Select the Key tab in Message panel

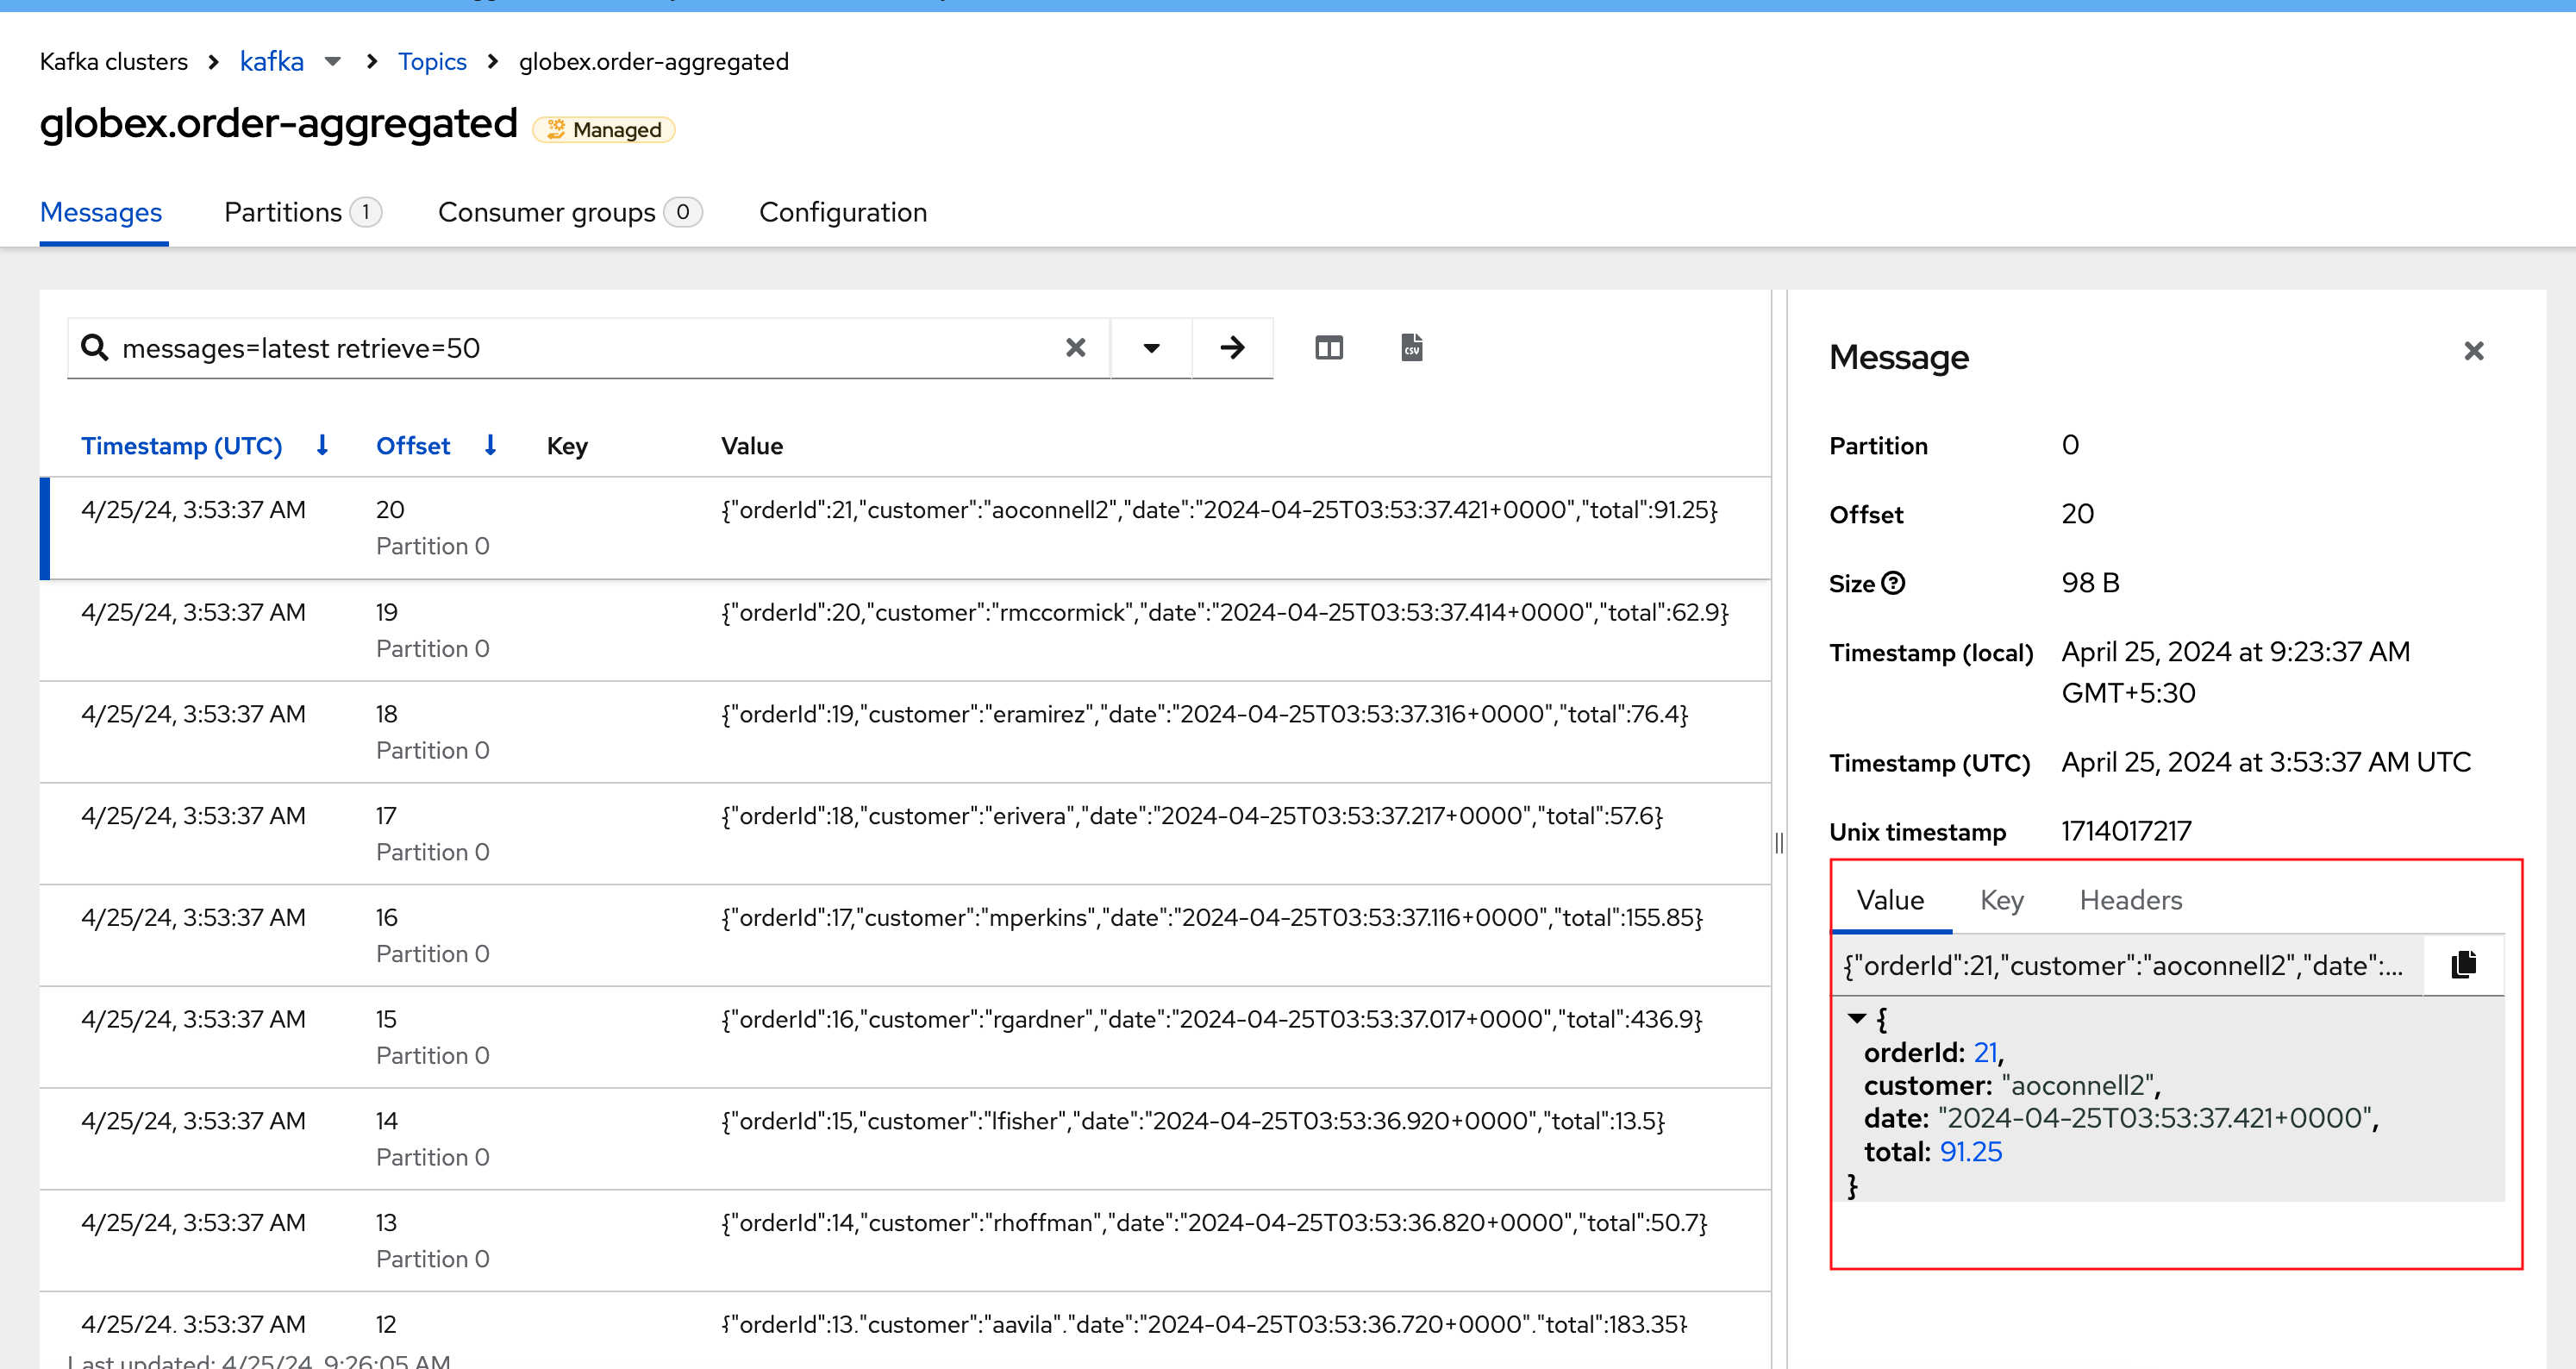click(2001, 900)
